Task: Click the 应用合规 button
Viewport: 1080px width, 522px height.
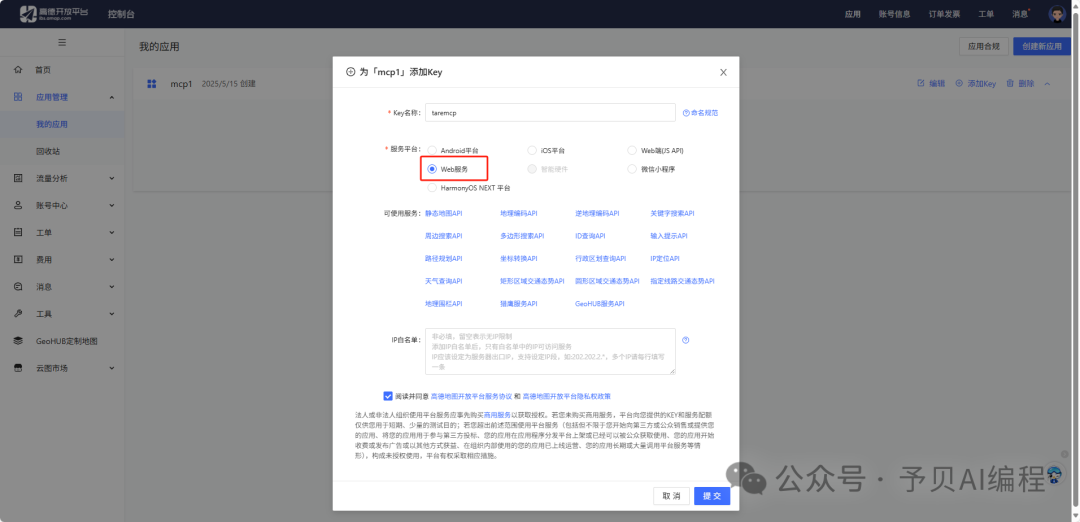Action: 984,46
